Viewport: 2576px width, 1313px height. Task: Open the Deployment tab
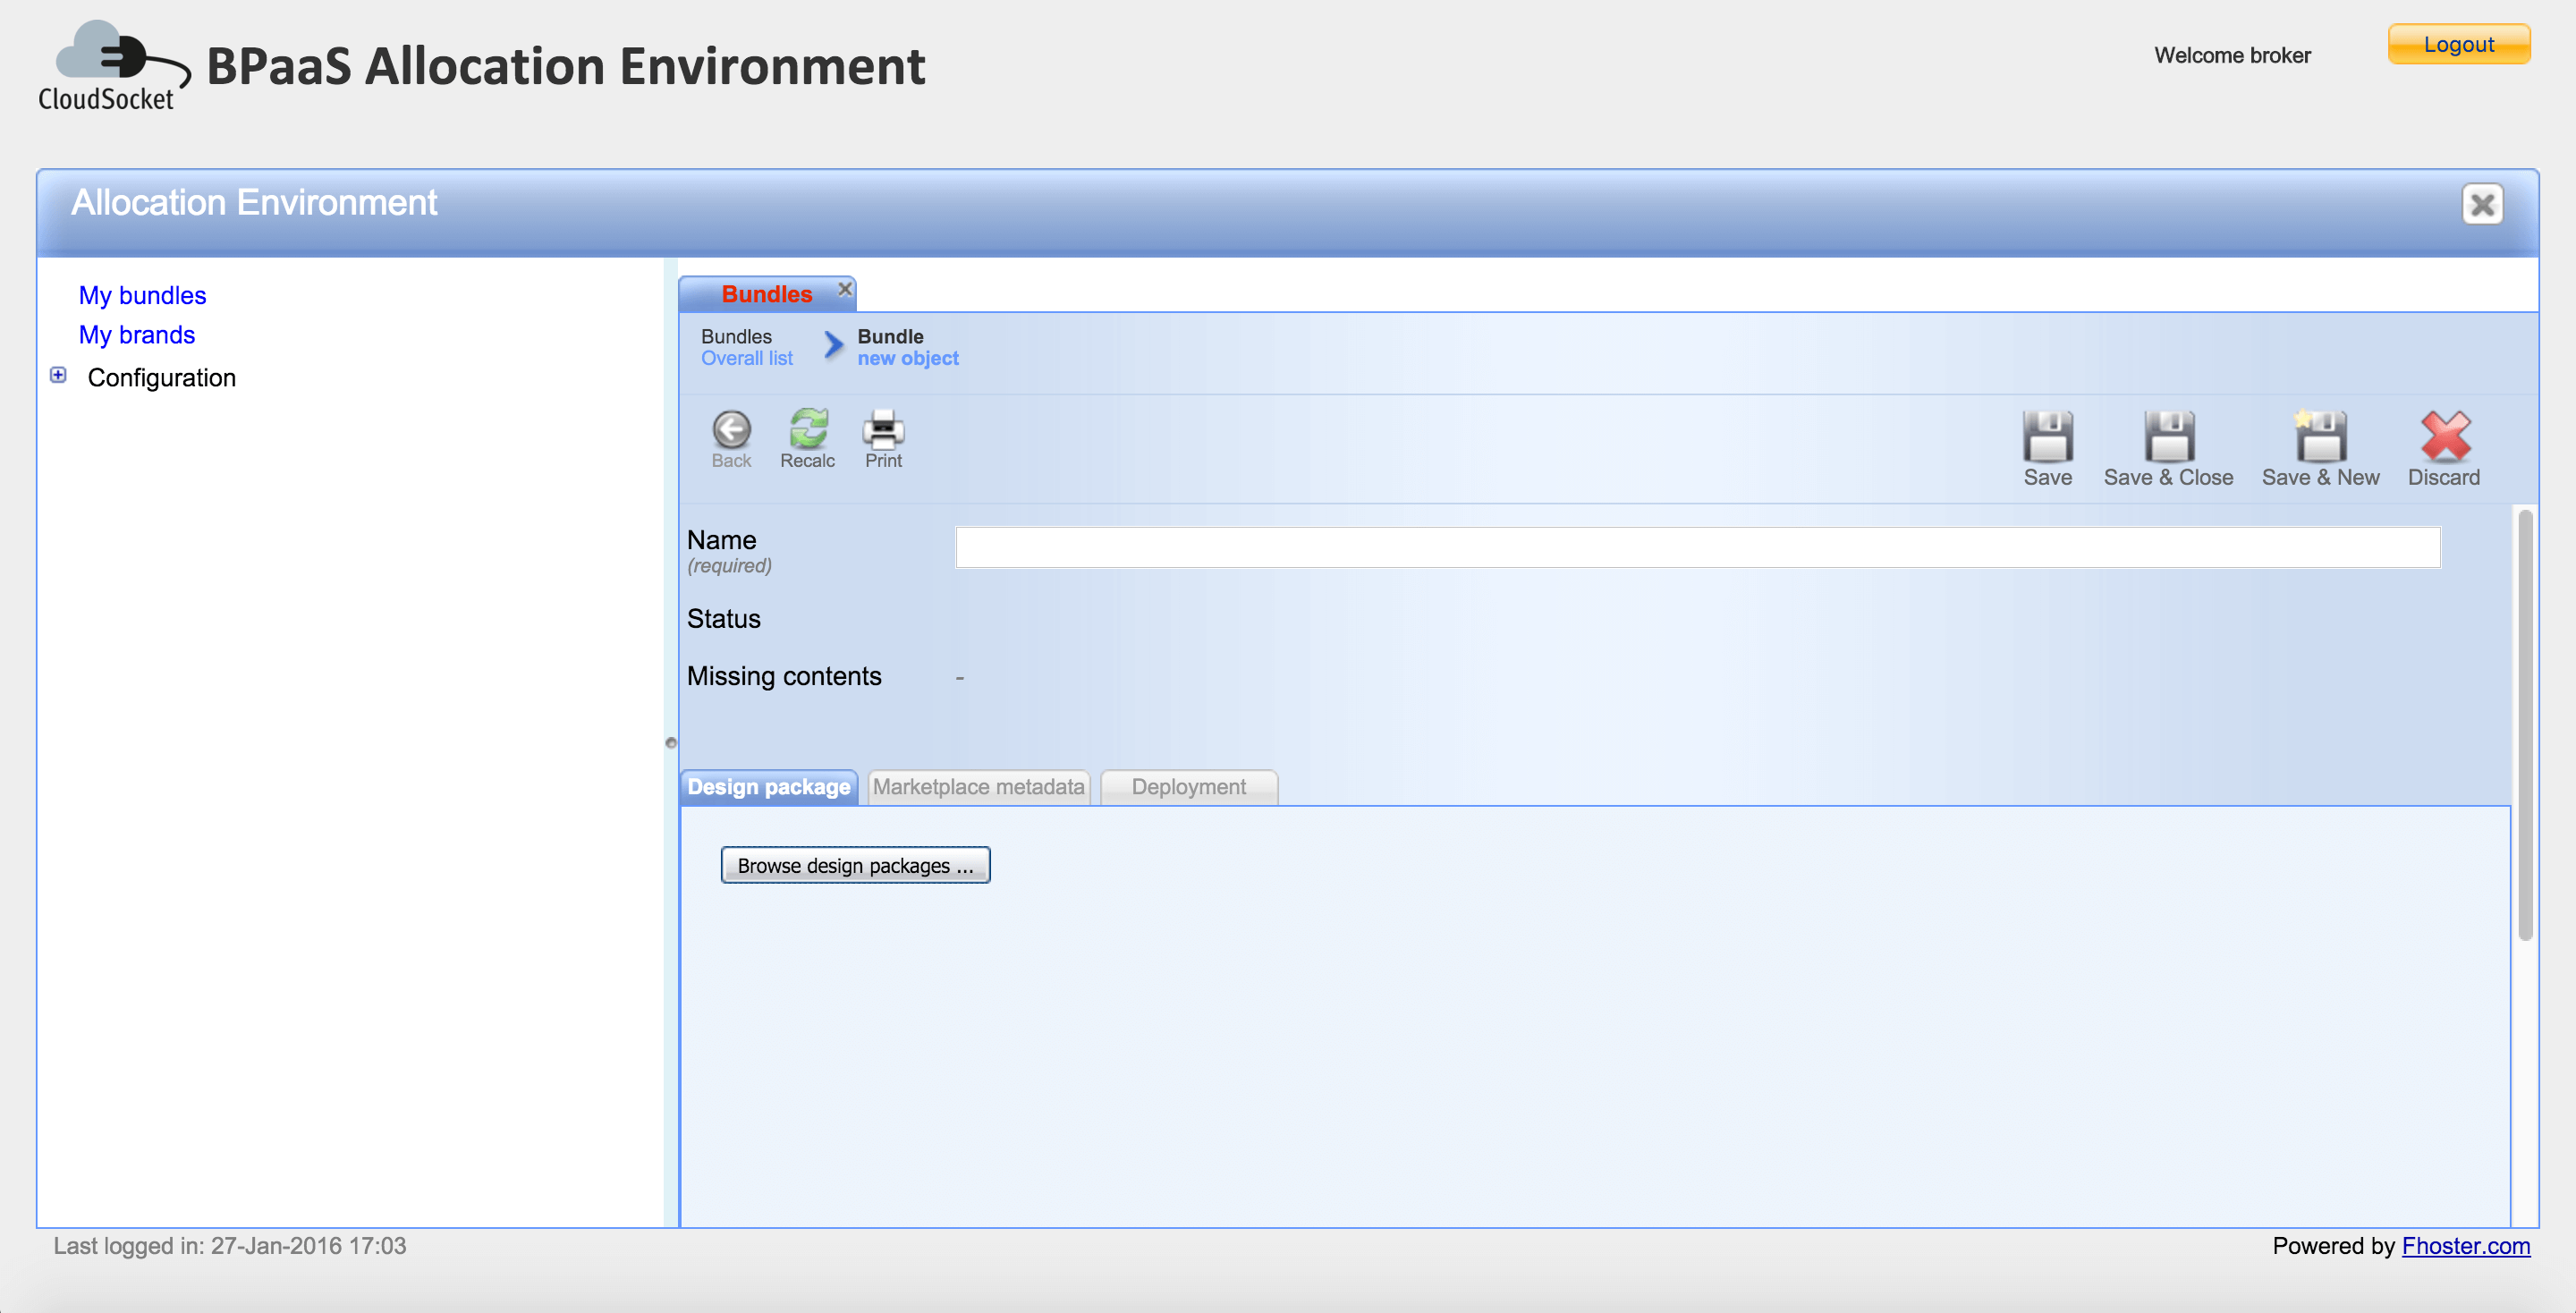[x=1188, y=787]
